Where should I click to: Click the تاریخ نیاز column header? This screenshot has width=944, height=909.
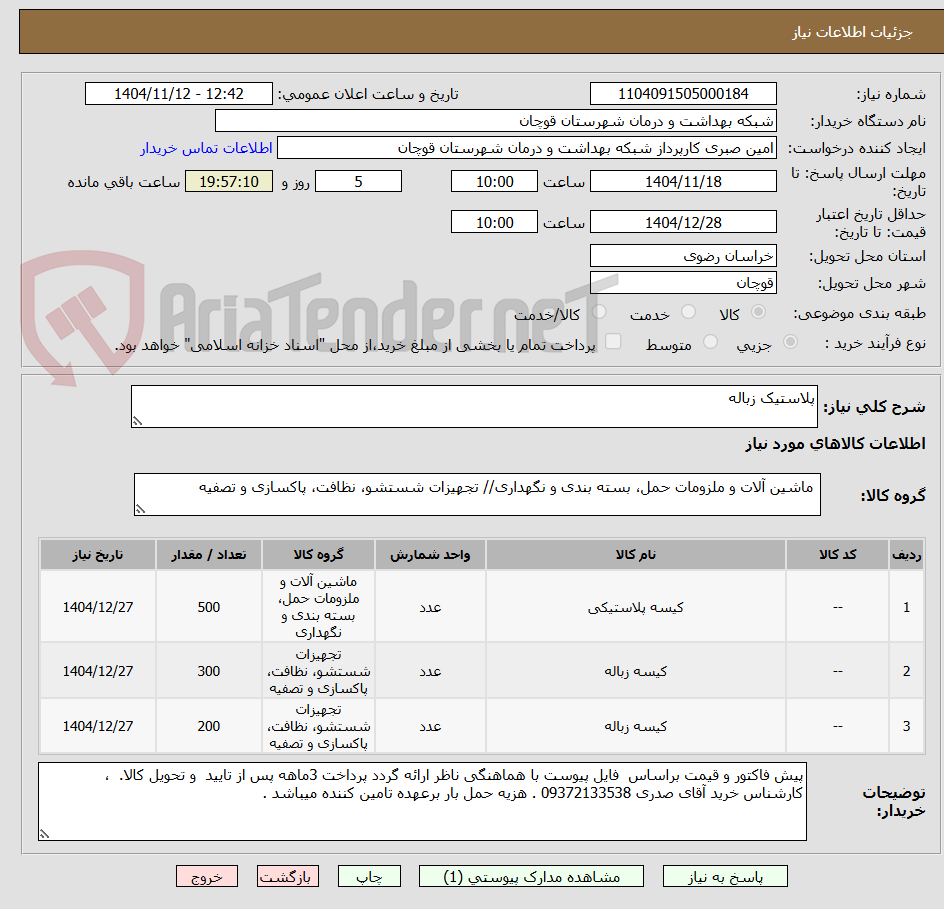(98, 554)
